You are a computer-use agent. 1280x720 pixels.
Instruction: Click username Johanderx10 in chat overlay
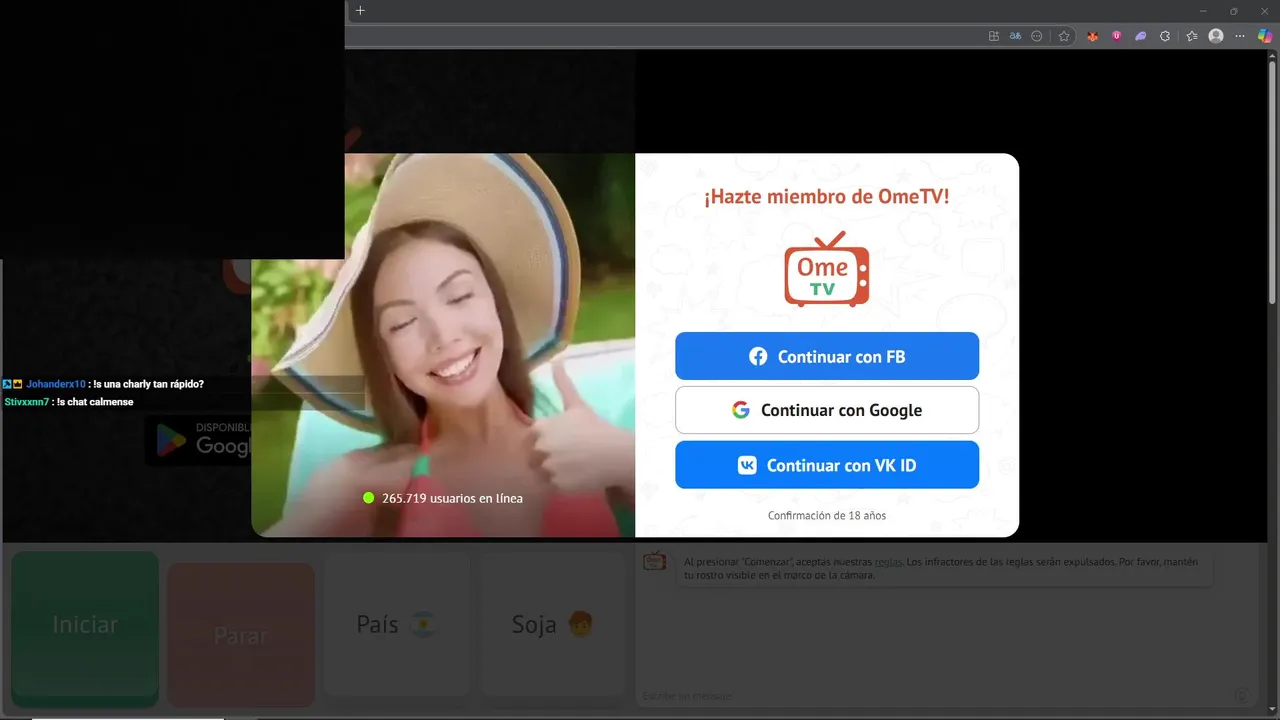pyautogui.click(x=56, y=384)
